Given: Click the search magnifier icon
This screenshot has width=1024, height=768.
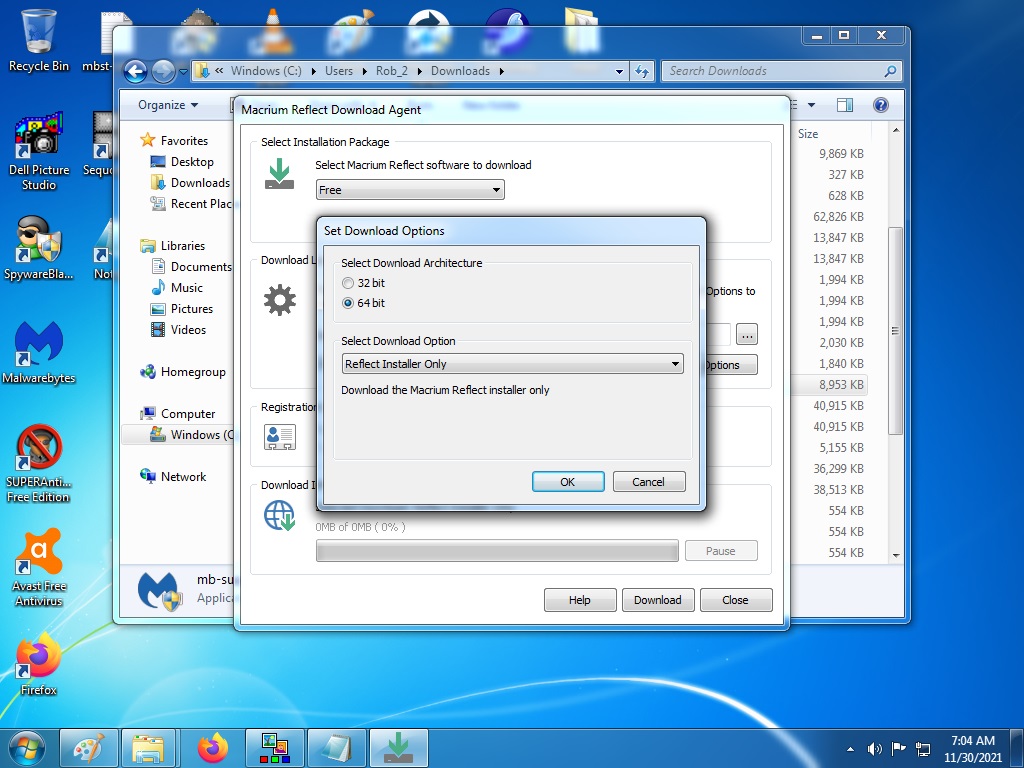Looking at the screenshot, I should [890, 71].
